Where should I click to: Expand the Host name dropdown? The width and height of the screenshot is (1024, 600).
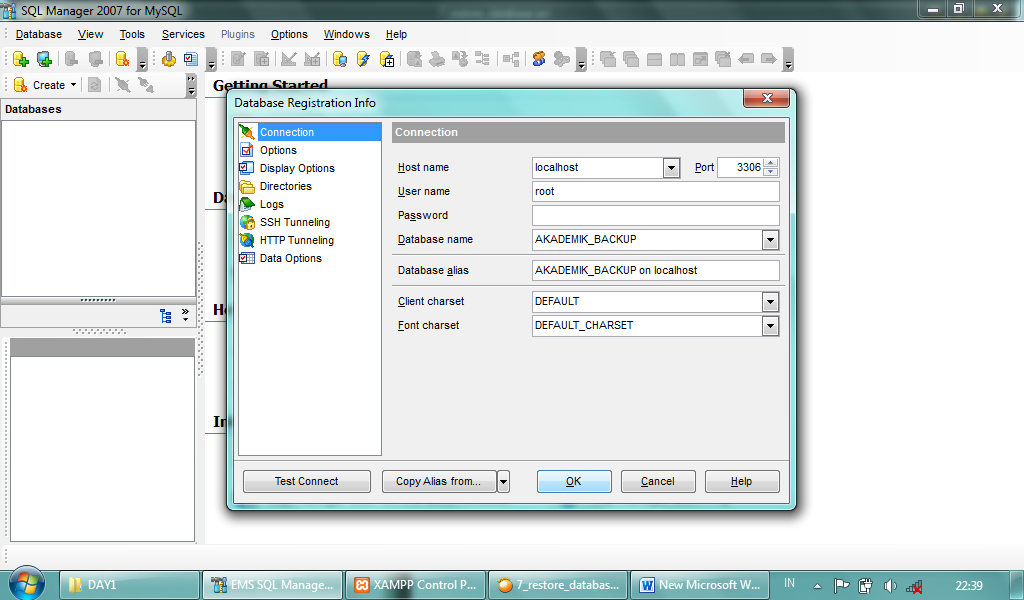(671, 168)
